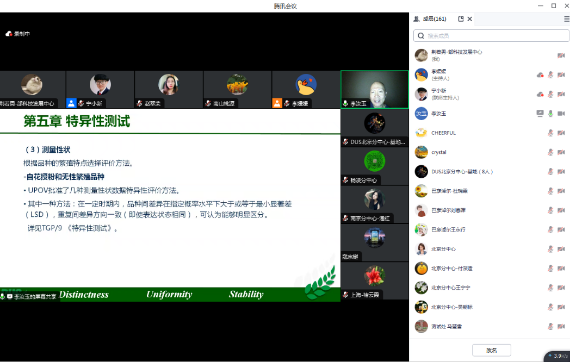Toggle muted microphone in the DUS北京分中心 row
The width and height of the screenshot is (570, 362).
click(x=551, y=172)
